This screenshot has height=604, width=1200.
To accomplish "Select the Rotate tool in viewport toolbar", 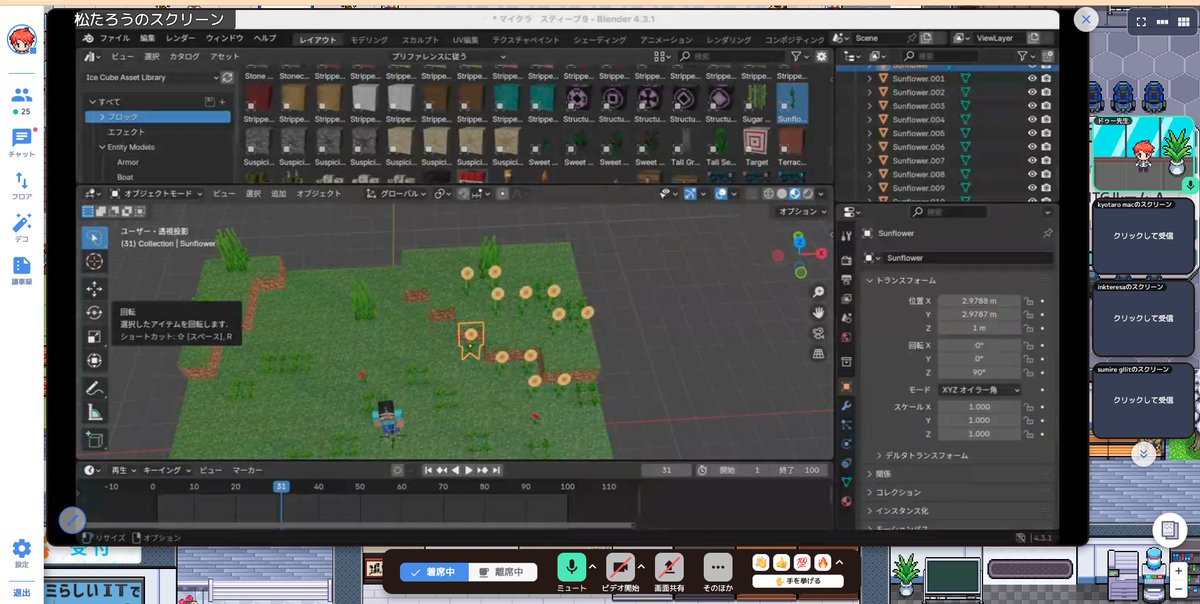I will click(95, 313).
